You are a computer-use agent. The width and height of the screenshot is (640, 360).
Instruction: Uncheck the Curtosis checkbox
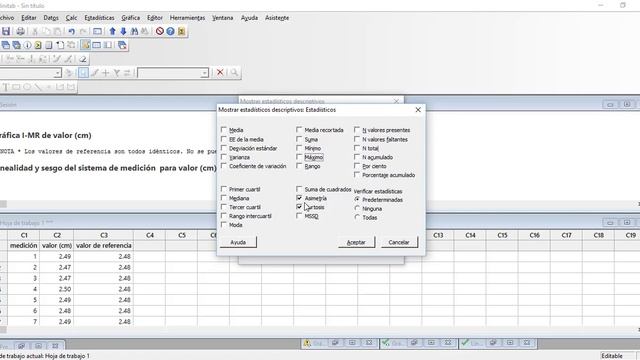click(299, 207)
